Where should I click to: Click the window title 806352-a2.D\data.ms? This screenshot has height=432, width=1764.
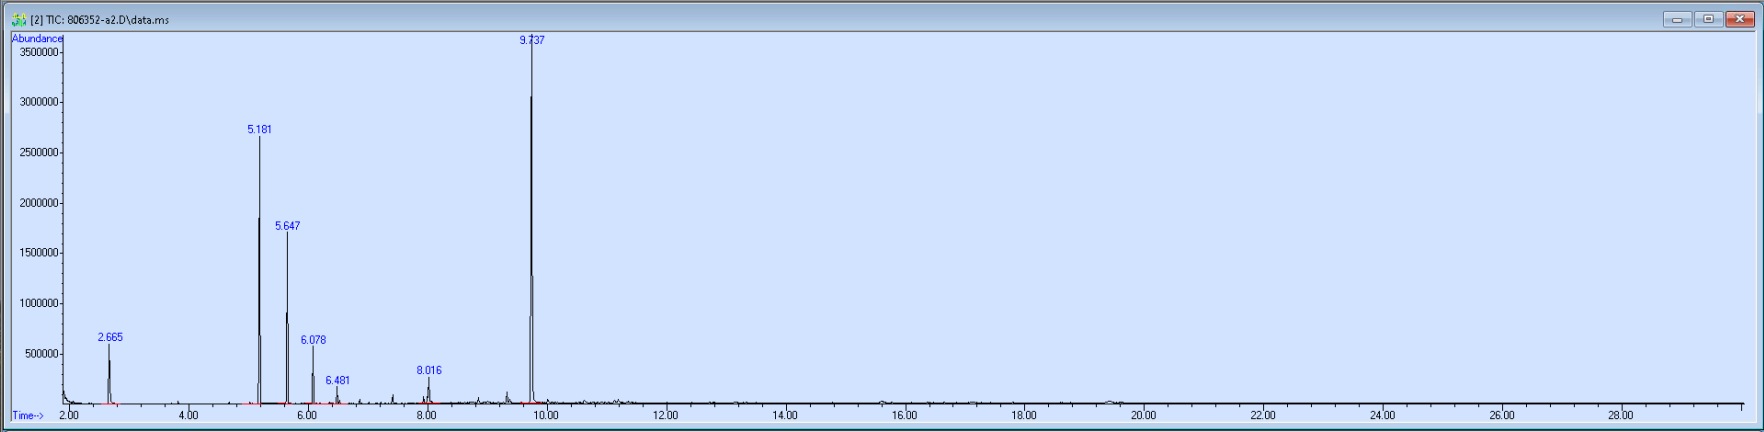(118, 20)
